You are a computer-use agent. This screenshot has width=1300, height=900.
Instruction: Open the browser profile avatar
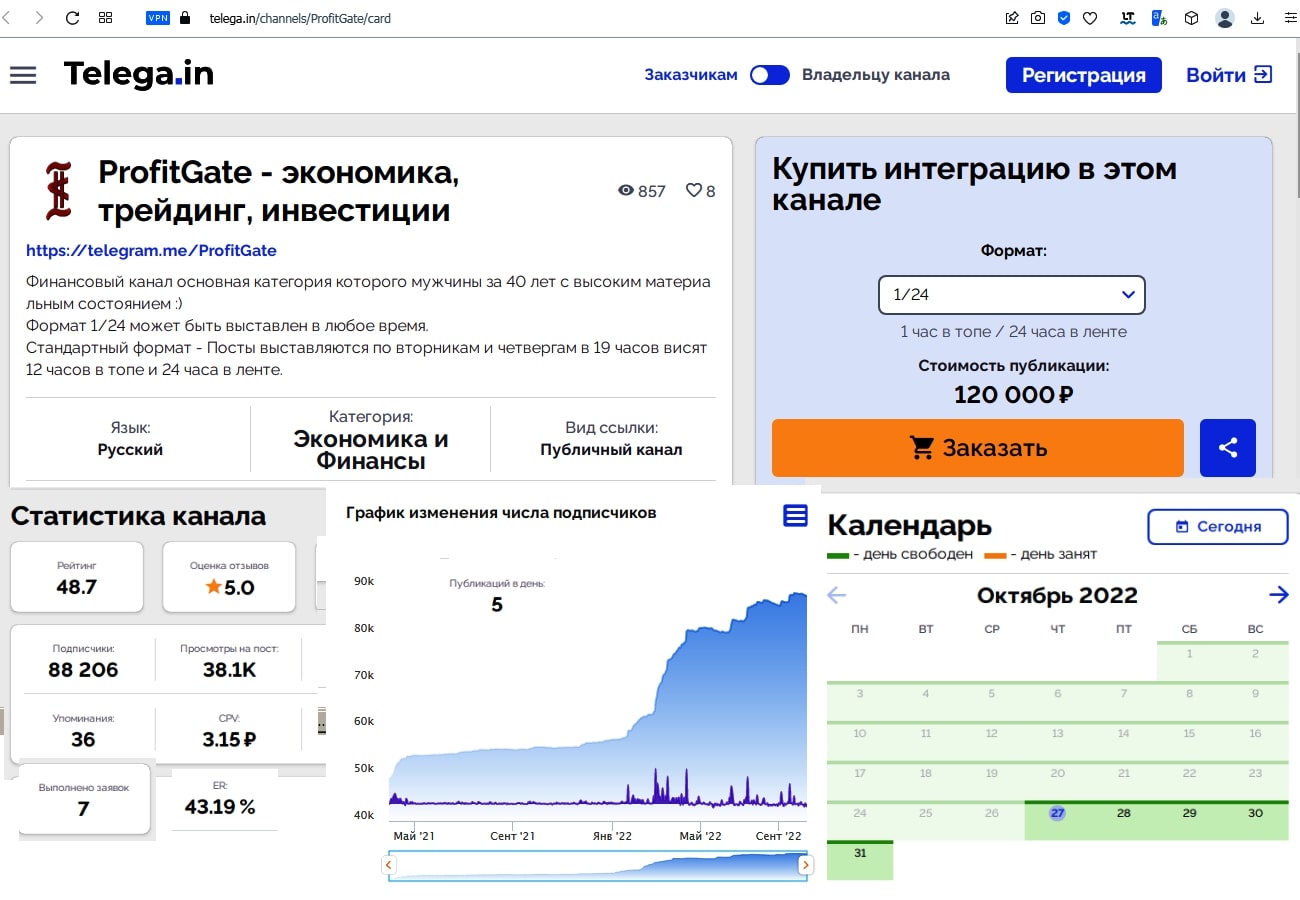click(1225, 18)
